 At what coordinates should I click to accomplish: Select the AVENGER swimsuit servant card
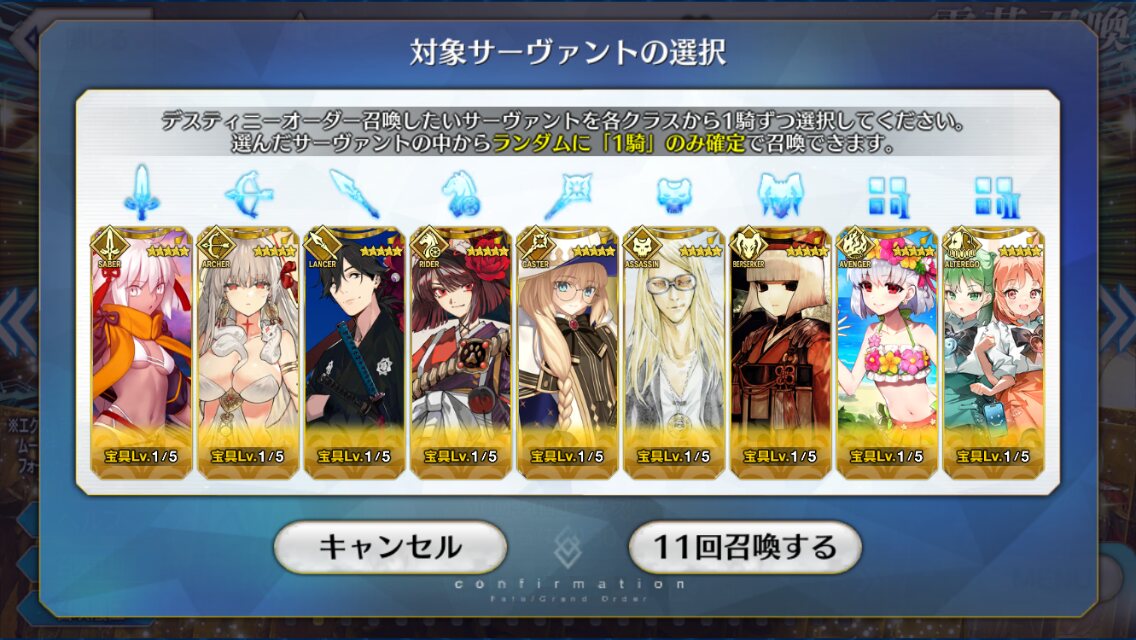click(887, 353)
